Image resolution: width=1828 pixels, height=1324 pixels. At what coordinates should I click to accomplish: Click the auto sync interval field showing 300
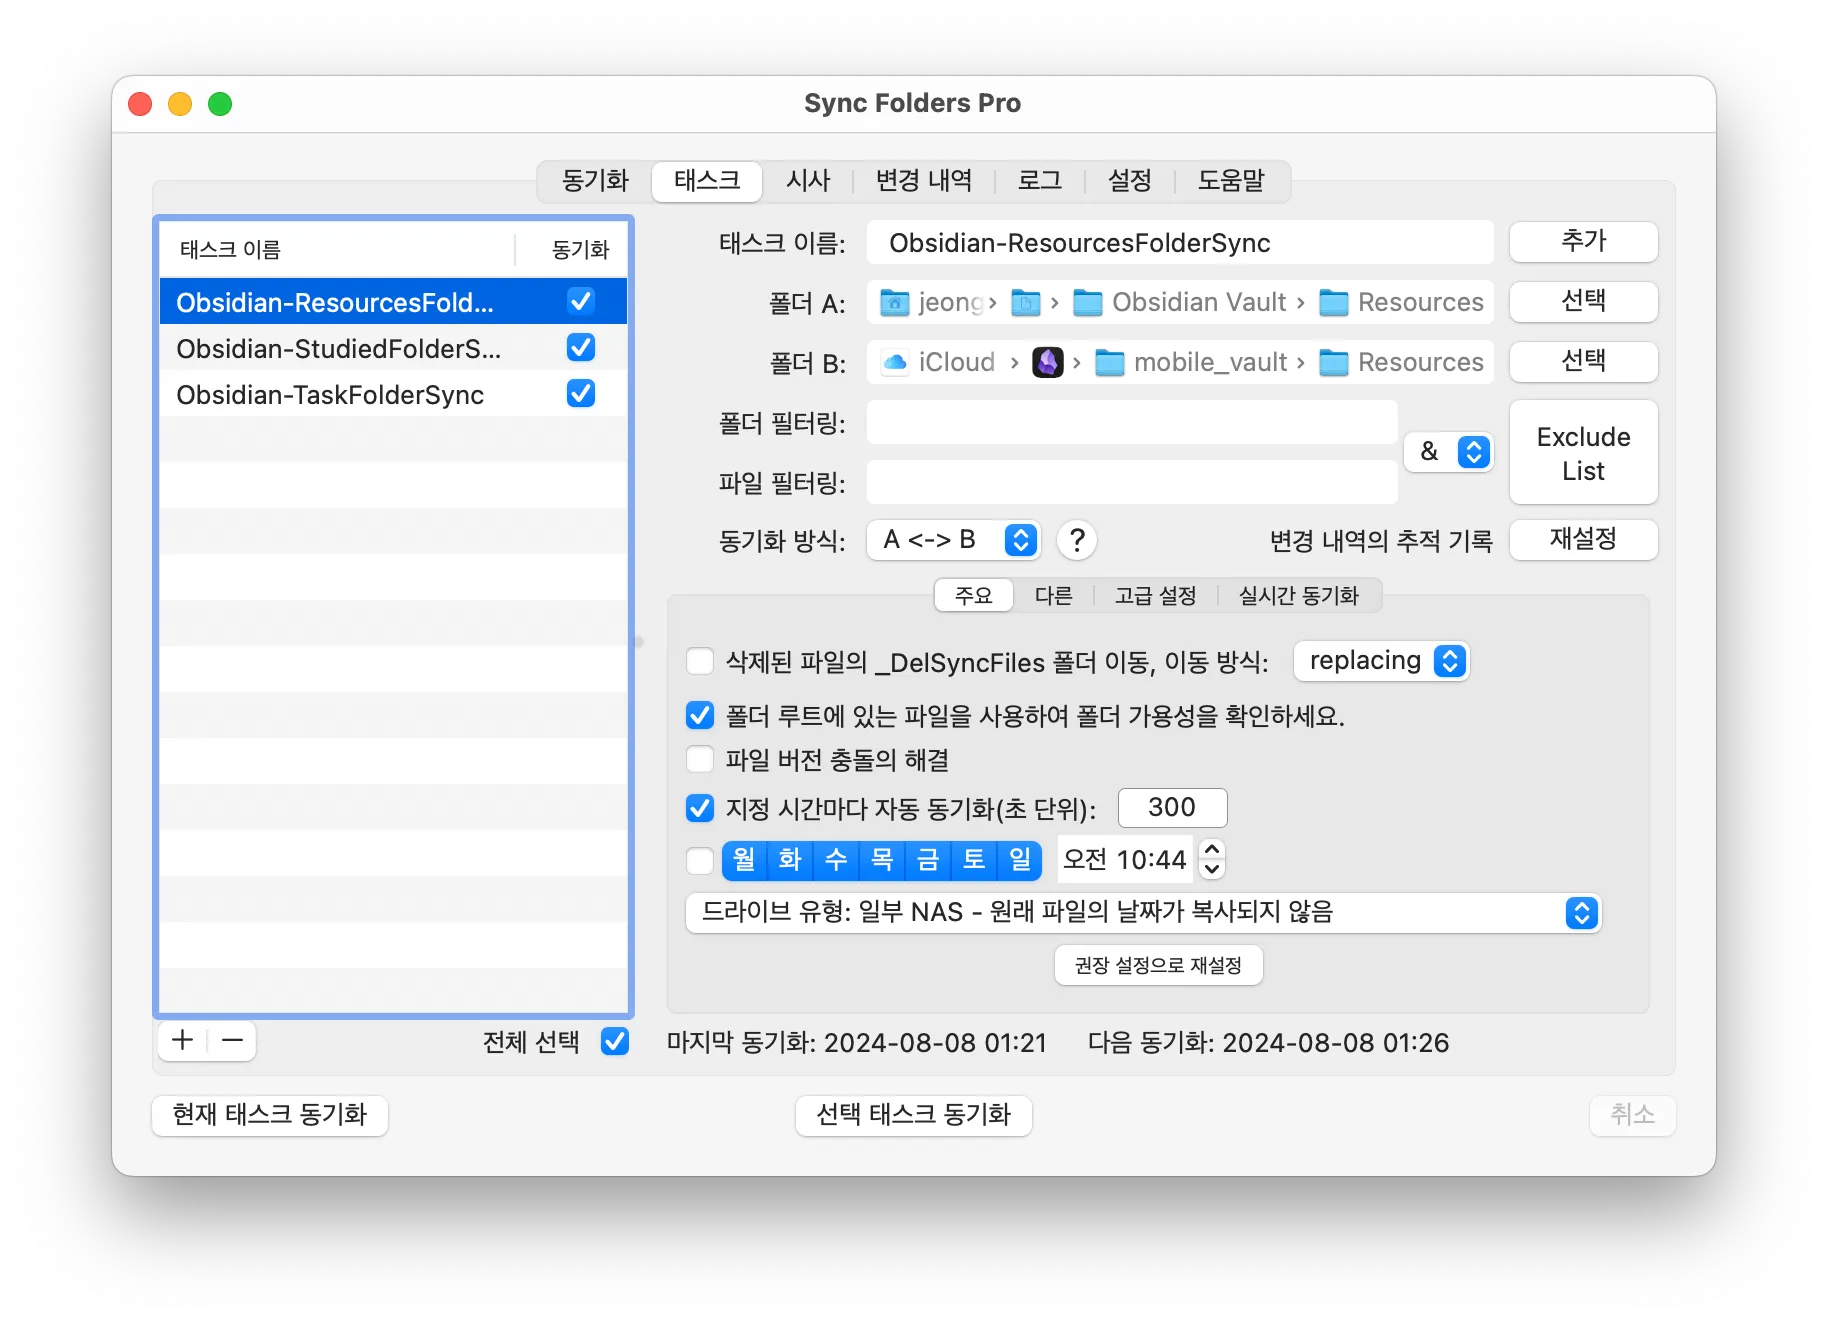1172,807
